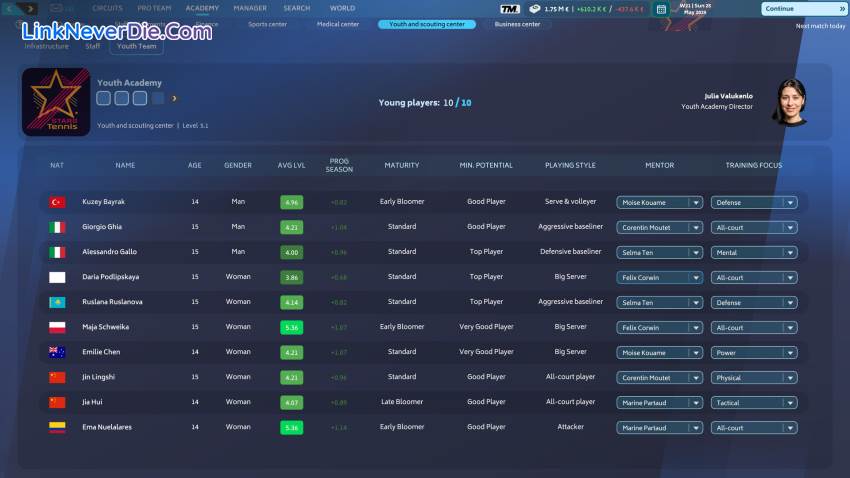Open the Staff sub-tab
Viewport: 850px width, 478px height.
coord(93,46)
